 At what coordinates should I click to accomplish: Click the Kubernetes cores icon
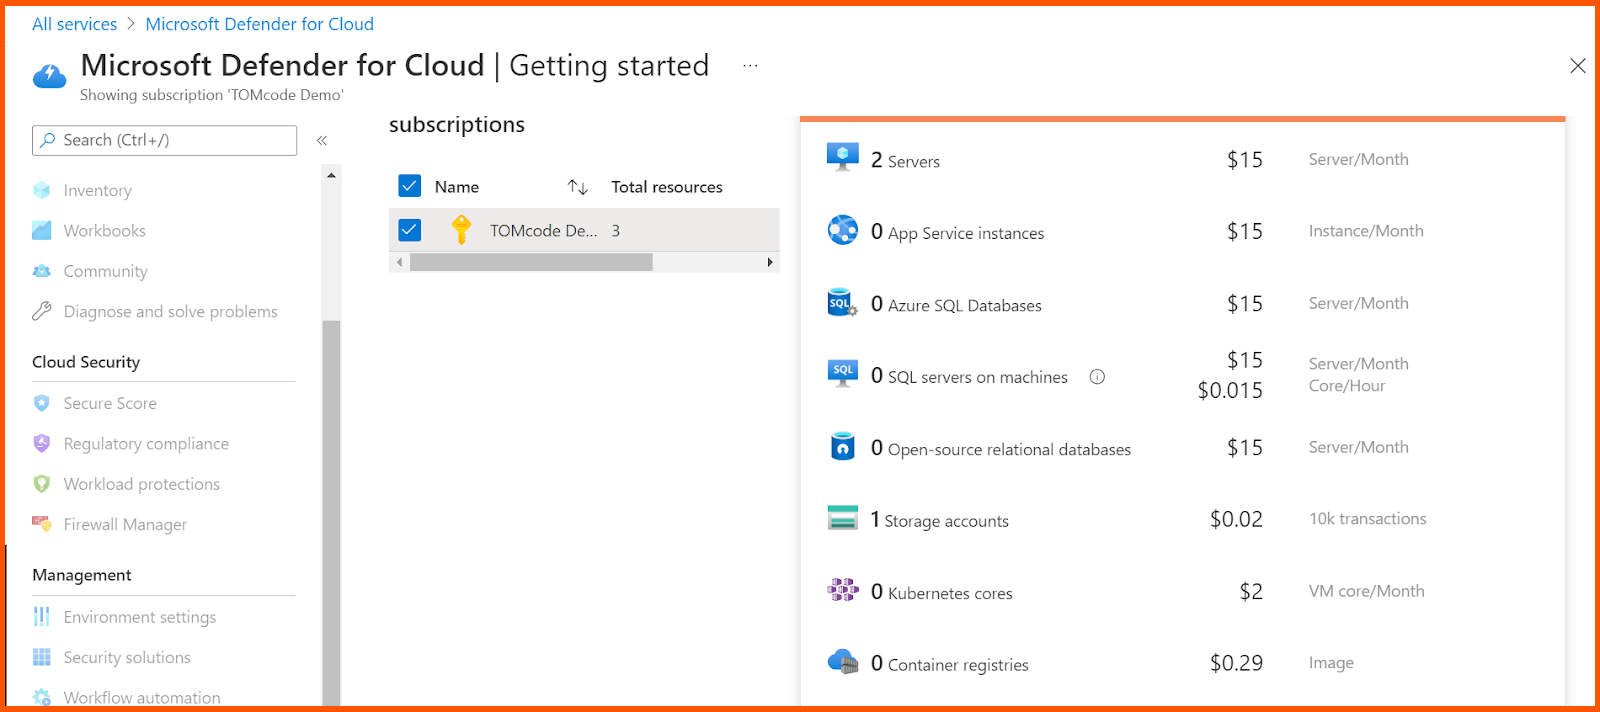click(843, 590)
